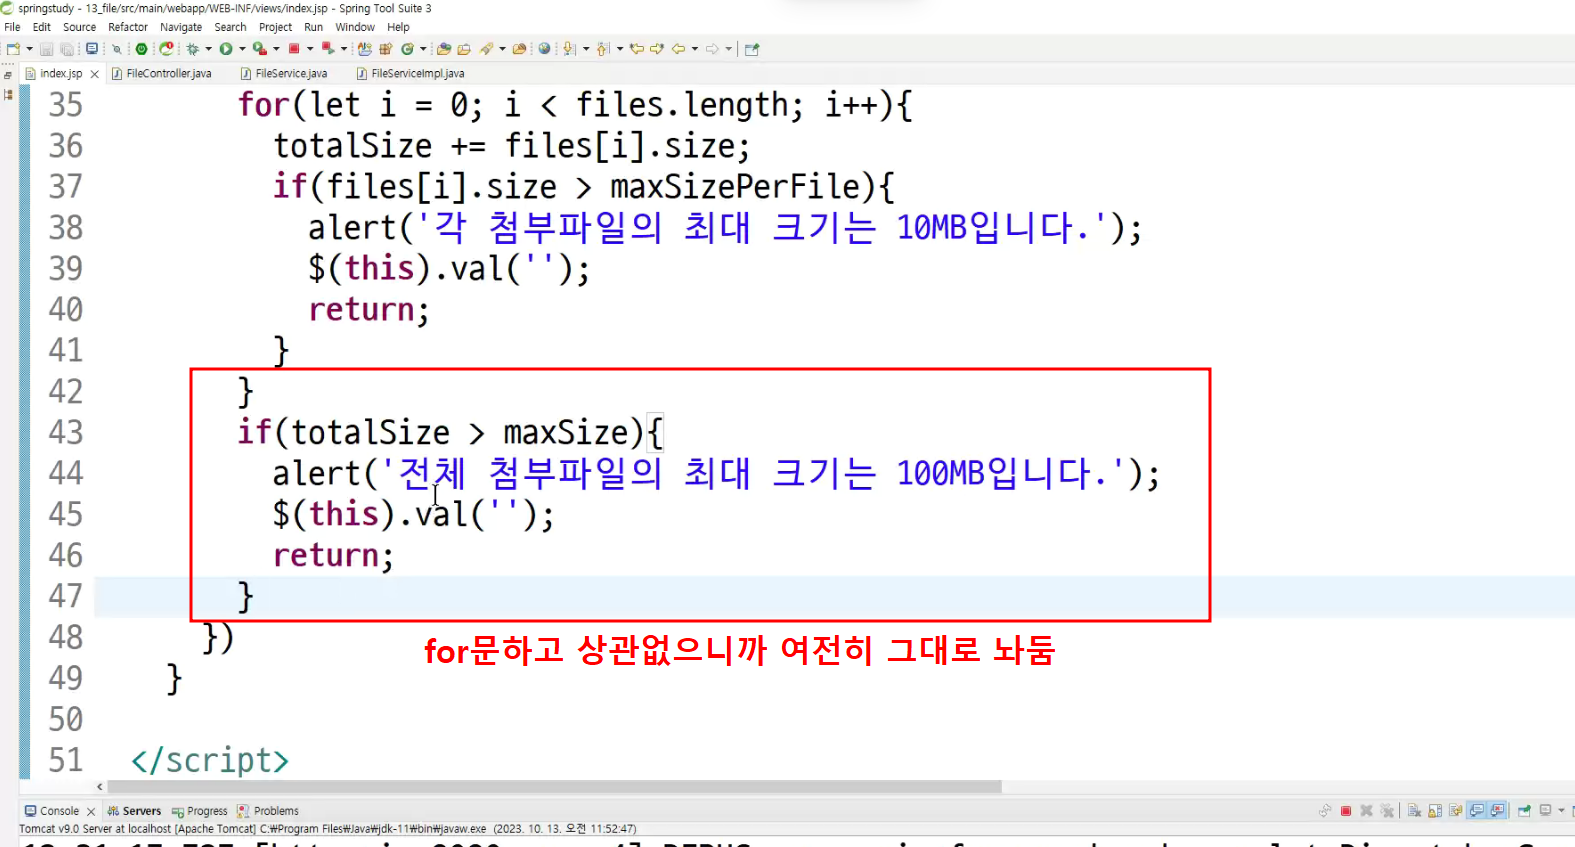Click the Run Last Tool icon
Image resolution: width=1575 pixels, height=847 pixels.
click(x=259, y=49)
